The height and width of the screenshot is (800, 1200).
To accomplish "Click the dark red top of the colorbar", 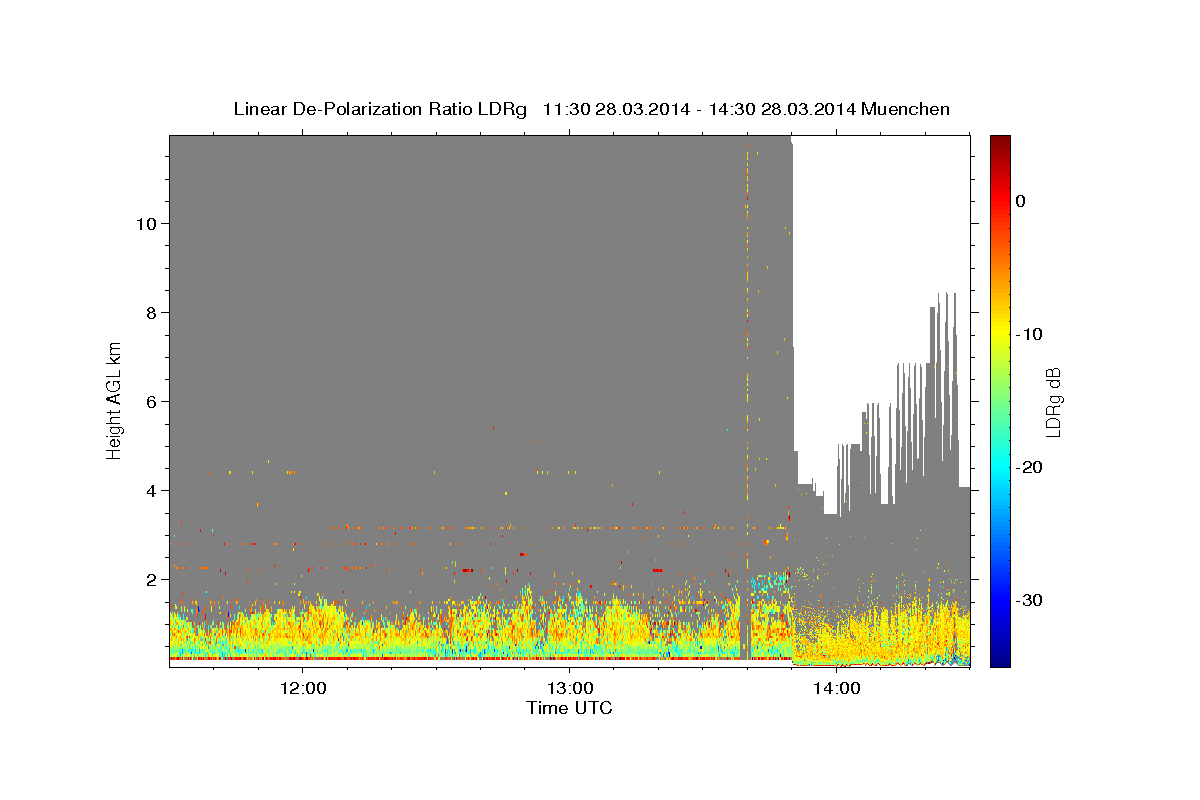I will 1000,143.
